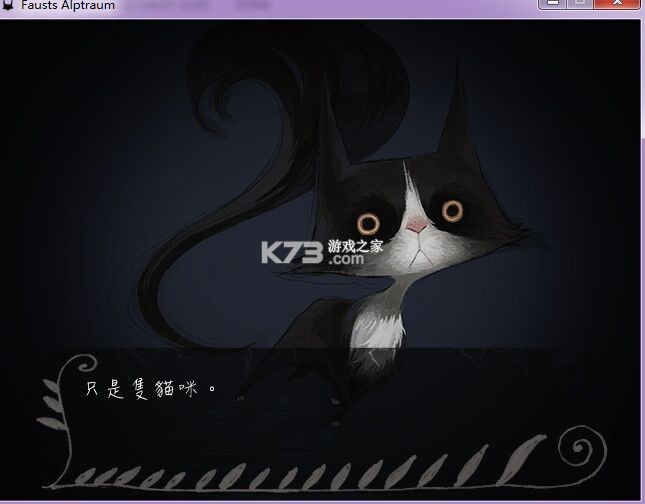The height and width of the screenshot is (504, 645).
Task: Click the Fausts Alptraum window title
Action: tap(68, 5)
